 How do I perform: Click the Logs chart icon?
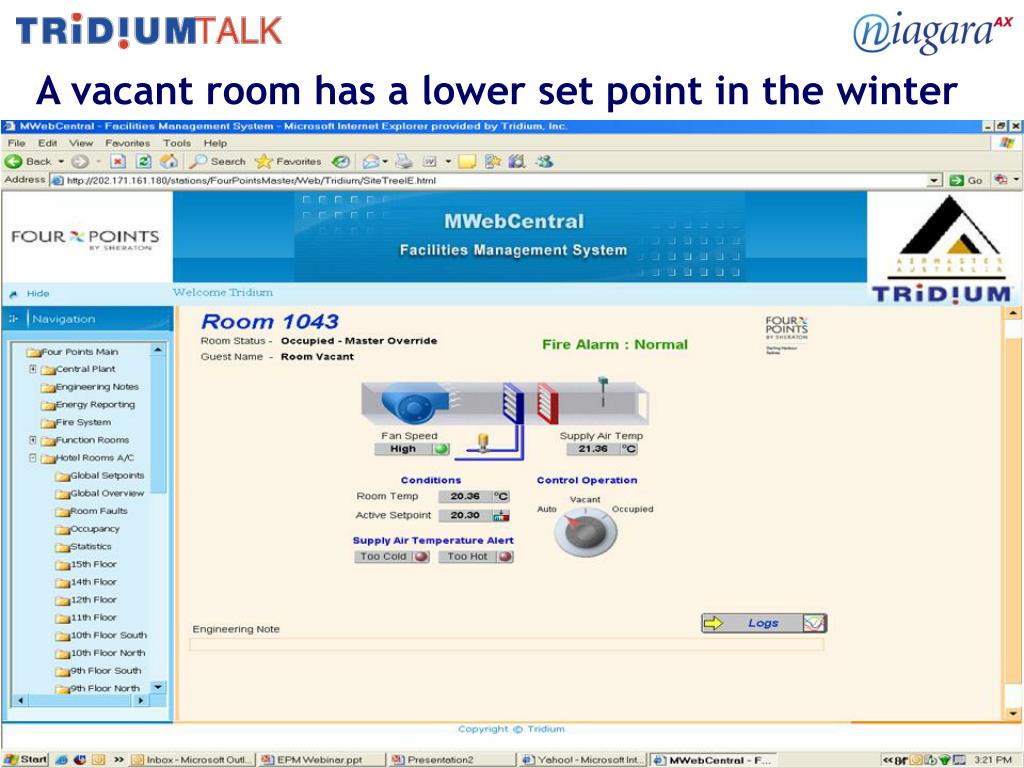pyautogui.click(x=814, y=623)
